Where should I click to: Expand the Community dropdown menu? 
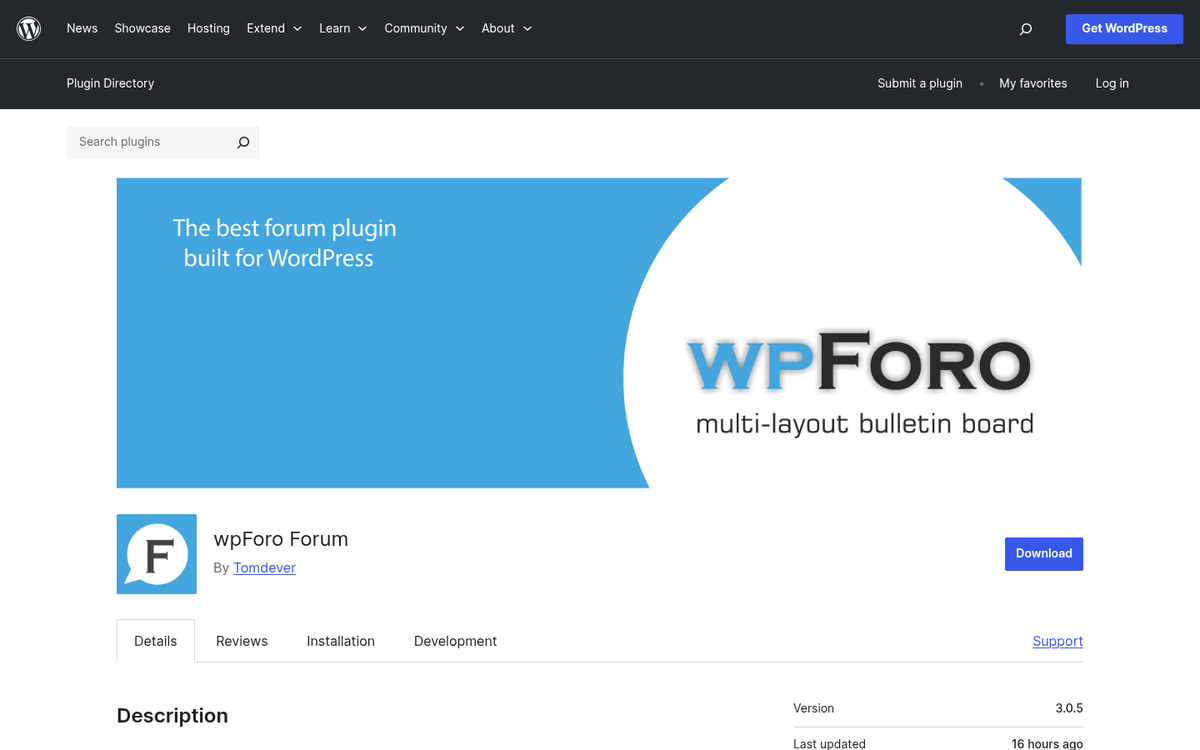423,28
